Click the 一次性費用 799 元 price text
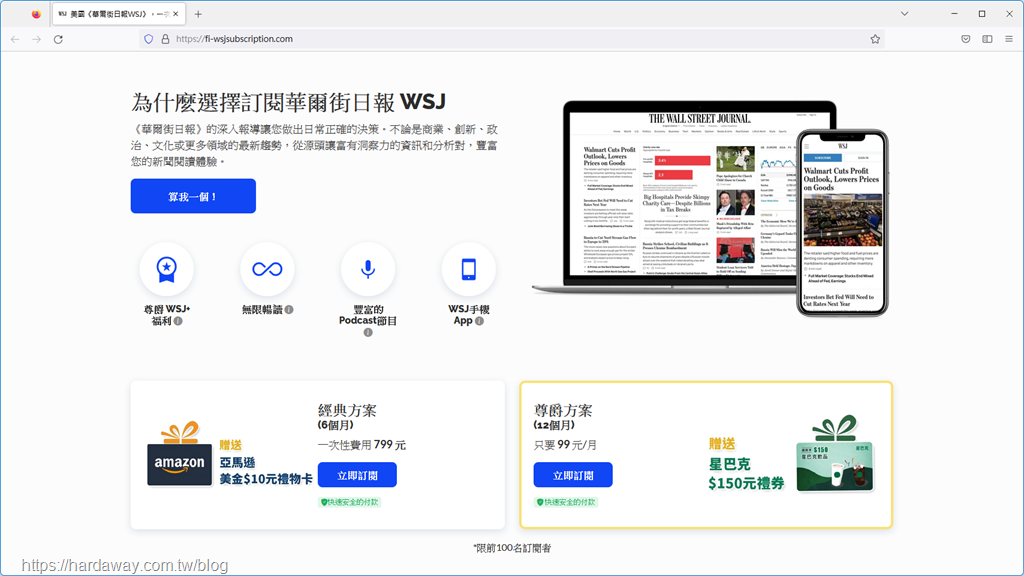1024x576 pixels. pyautogui.click(x=362, y=445)
